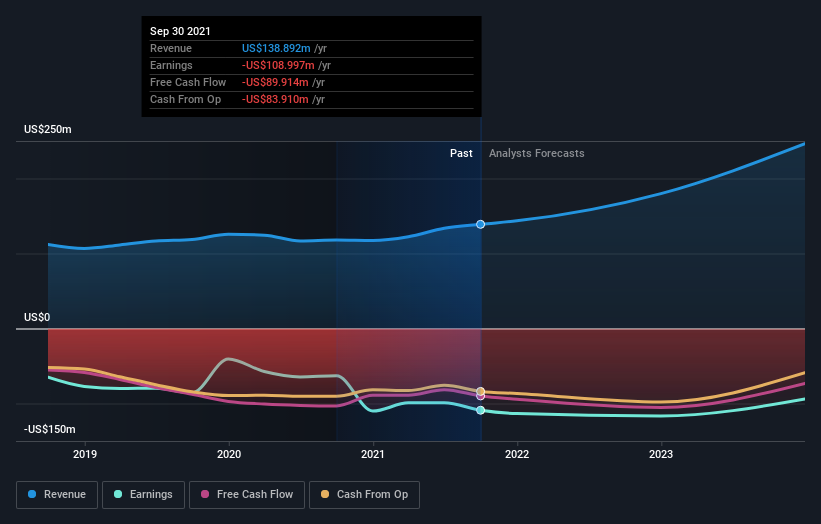Click the 2021 x-axis label
This screenshot has width=821, height=524.
pyautogui.click(x=373, y=454)
